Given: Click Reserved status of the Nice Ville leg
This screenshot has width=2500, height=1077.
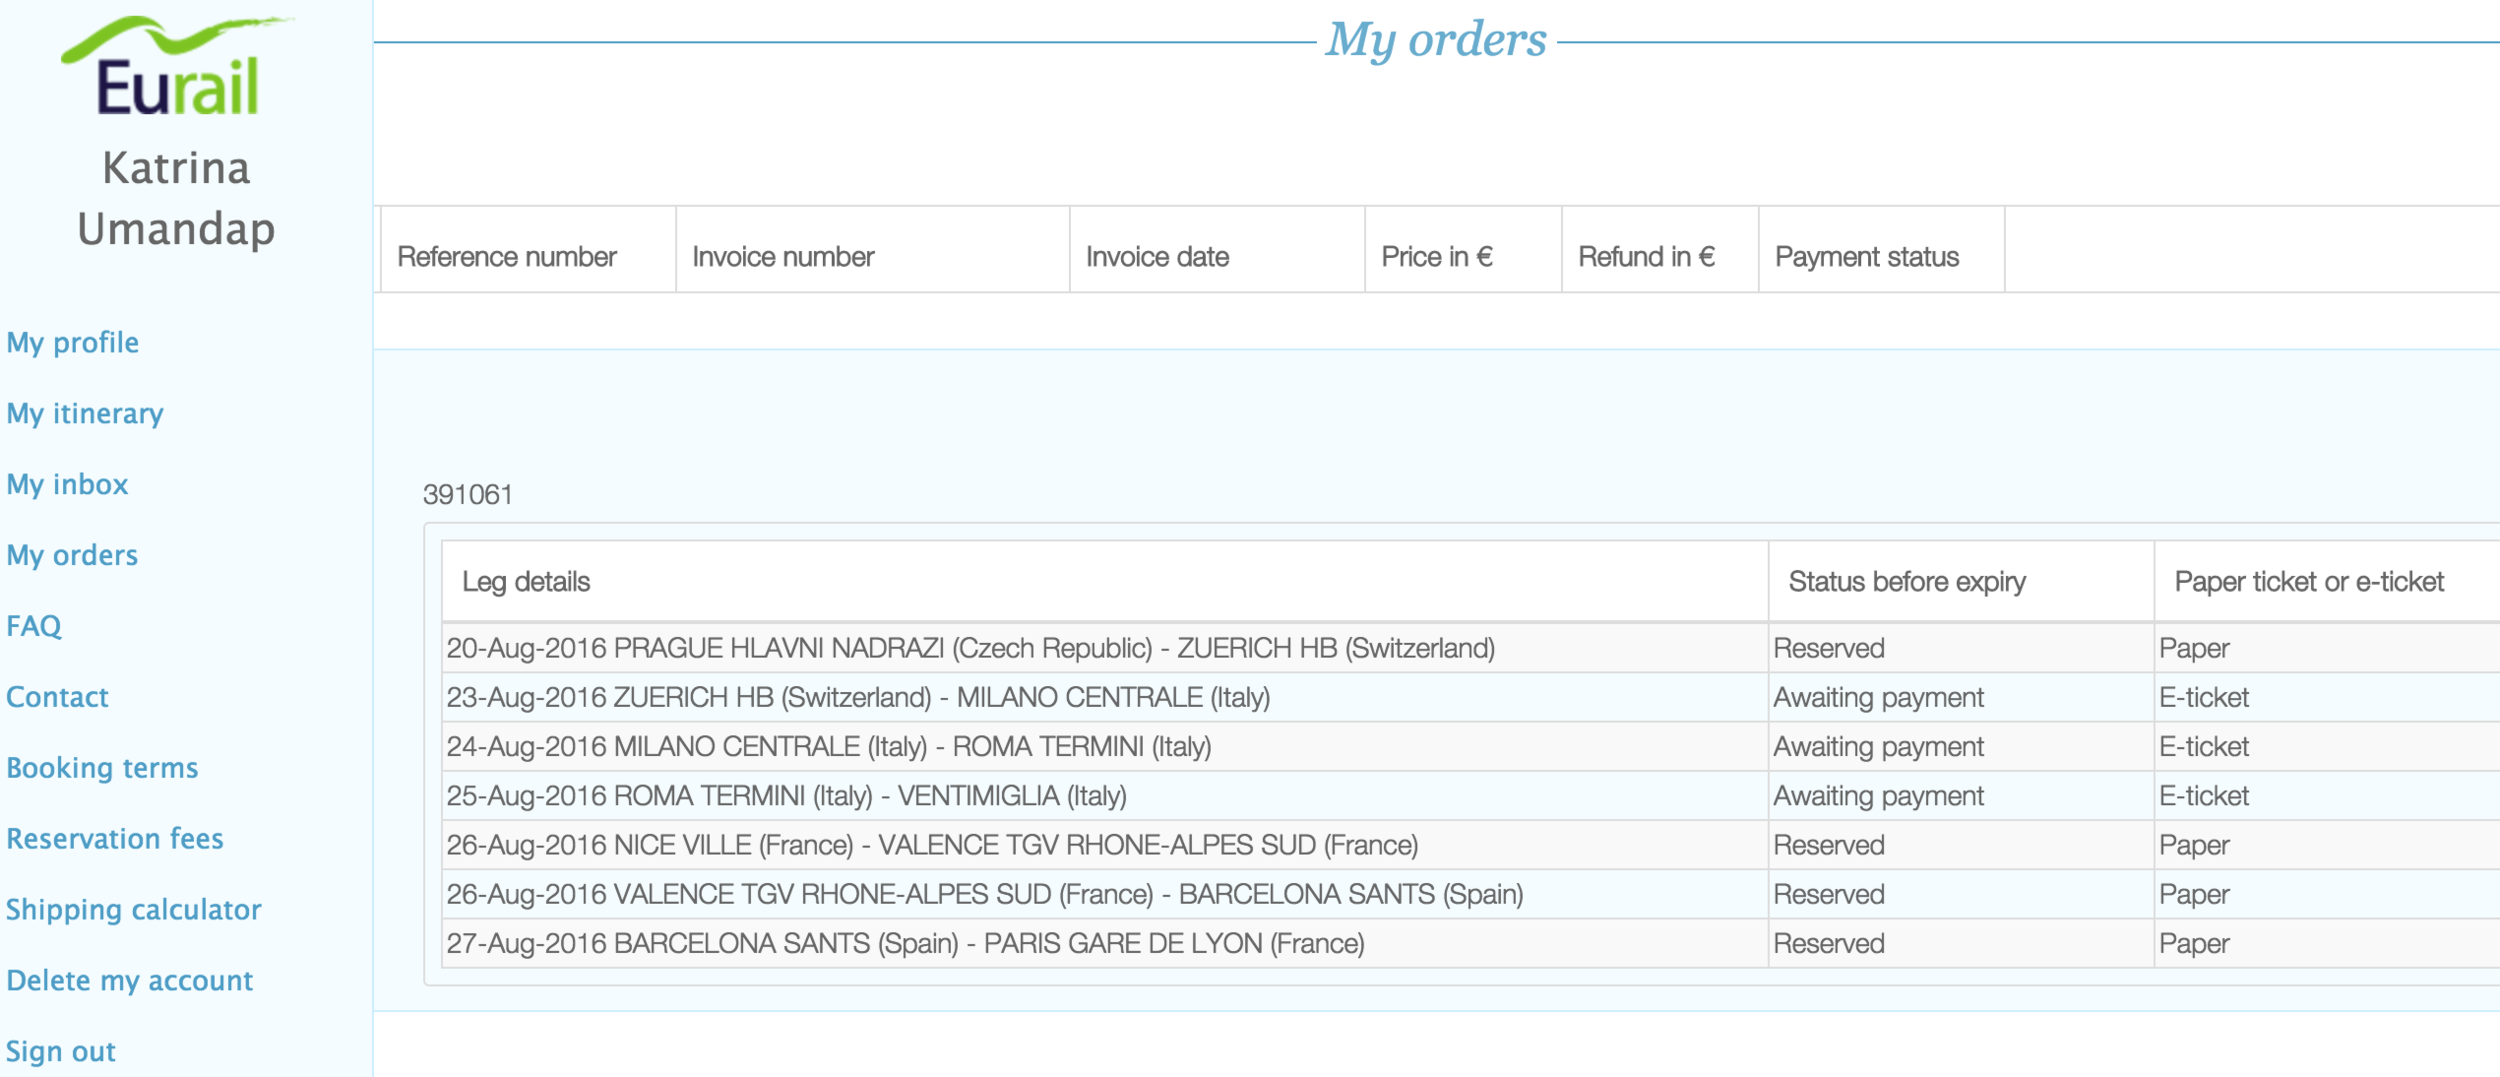Looking at the screenshot, I should (x=1829, y=845).
